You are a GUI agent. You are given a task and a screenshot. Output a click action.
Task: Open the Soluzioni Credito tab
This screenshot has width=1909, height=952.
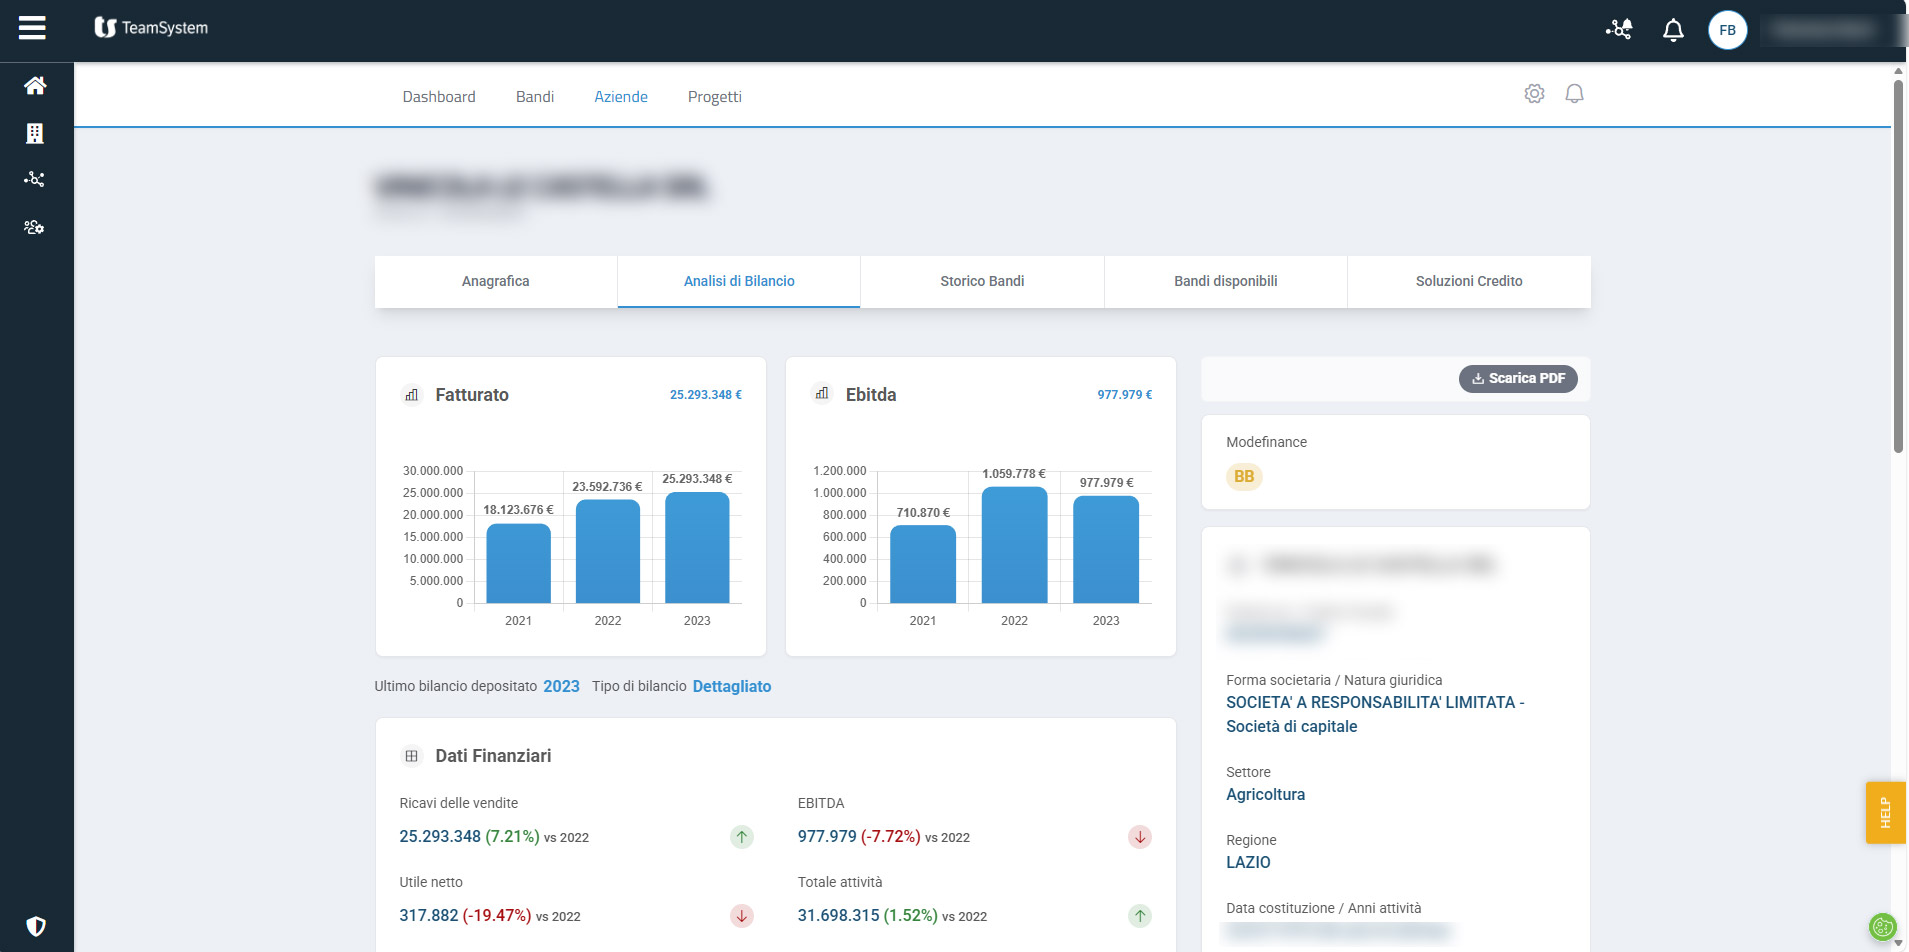click(1468, 281)
